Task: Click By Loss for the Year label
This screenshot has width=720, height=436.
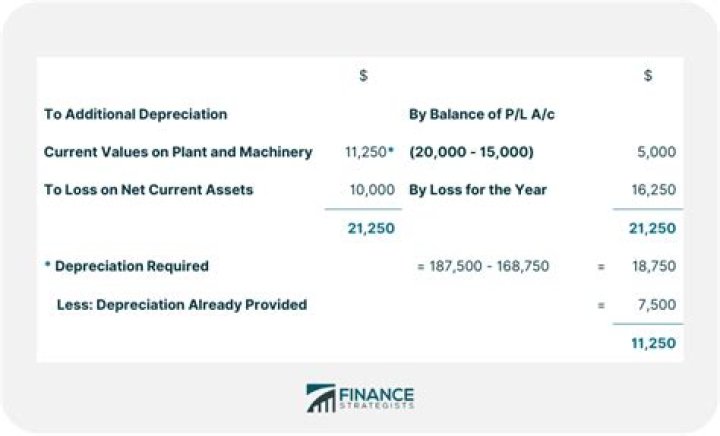Action: click(x=478, y=190)
